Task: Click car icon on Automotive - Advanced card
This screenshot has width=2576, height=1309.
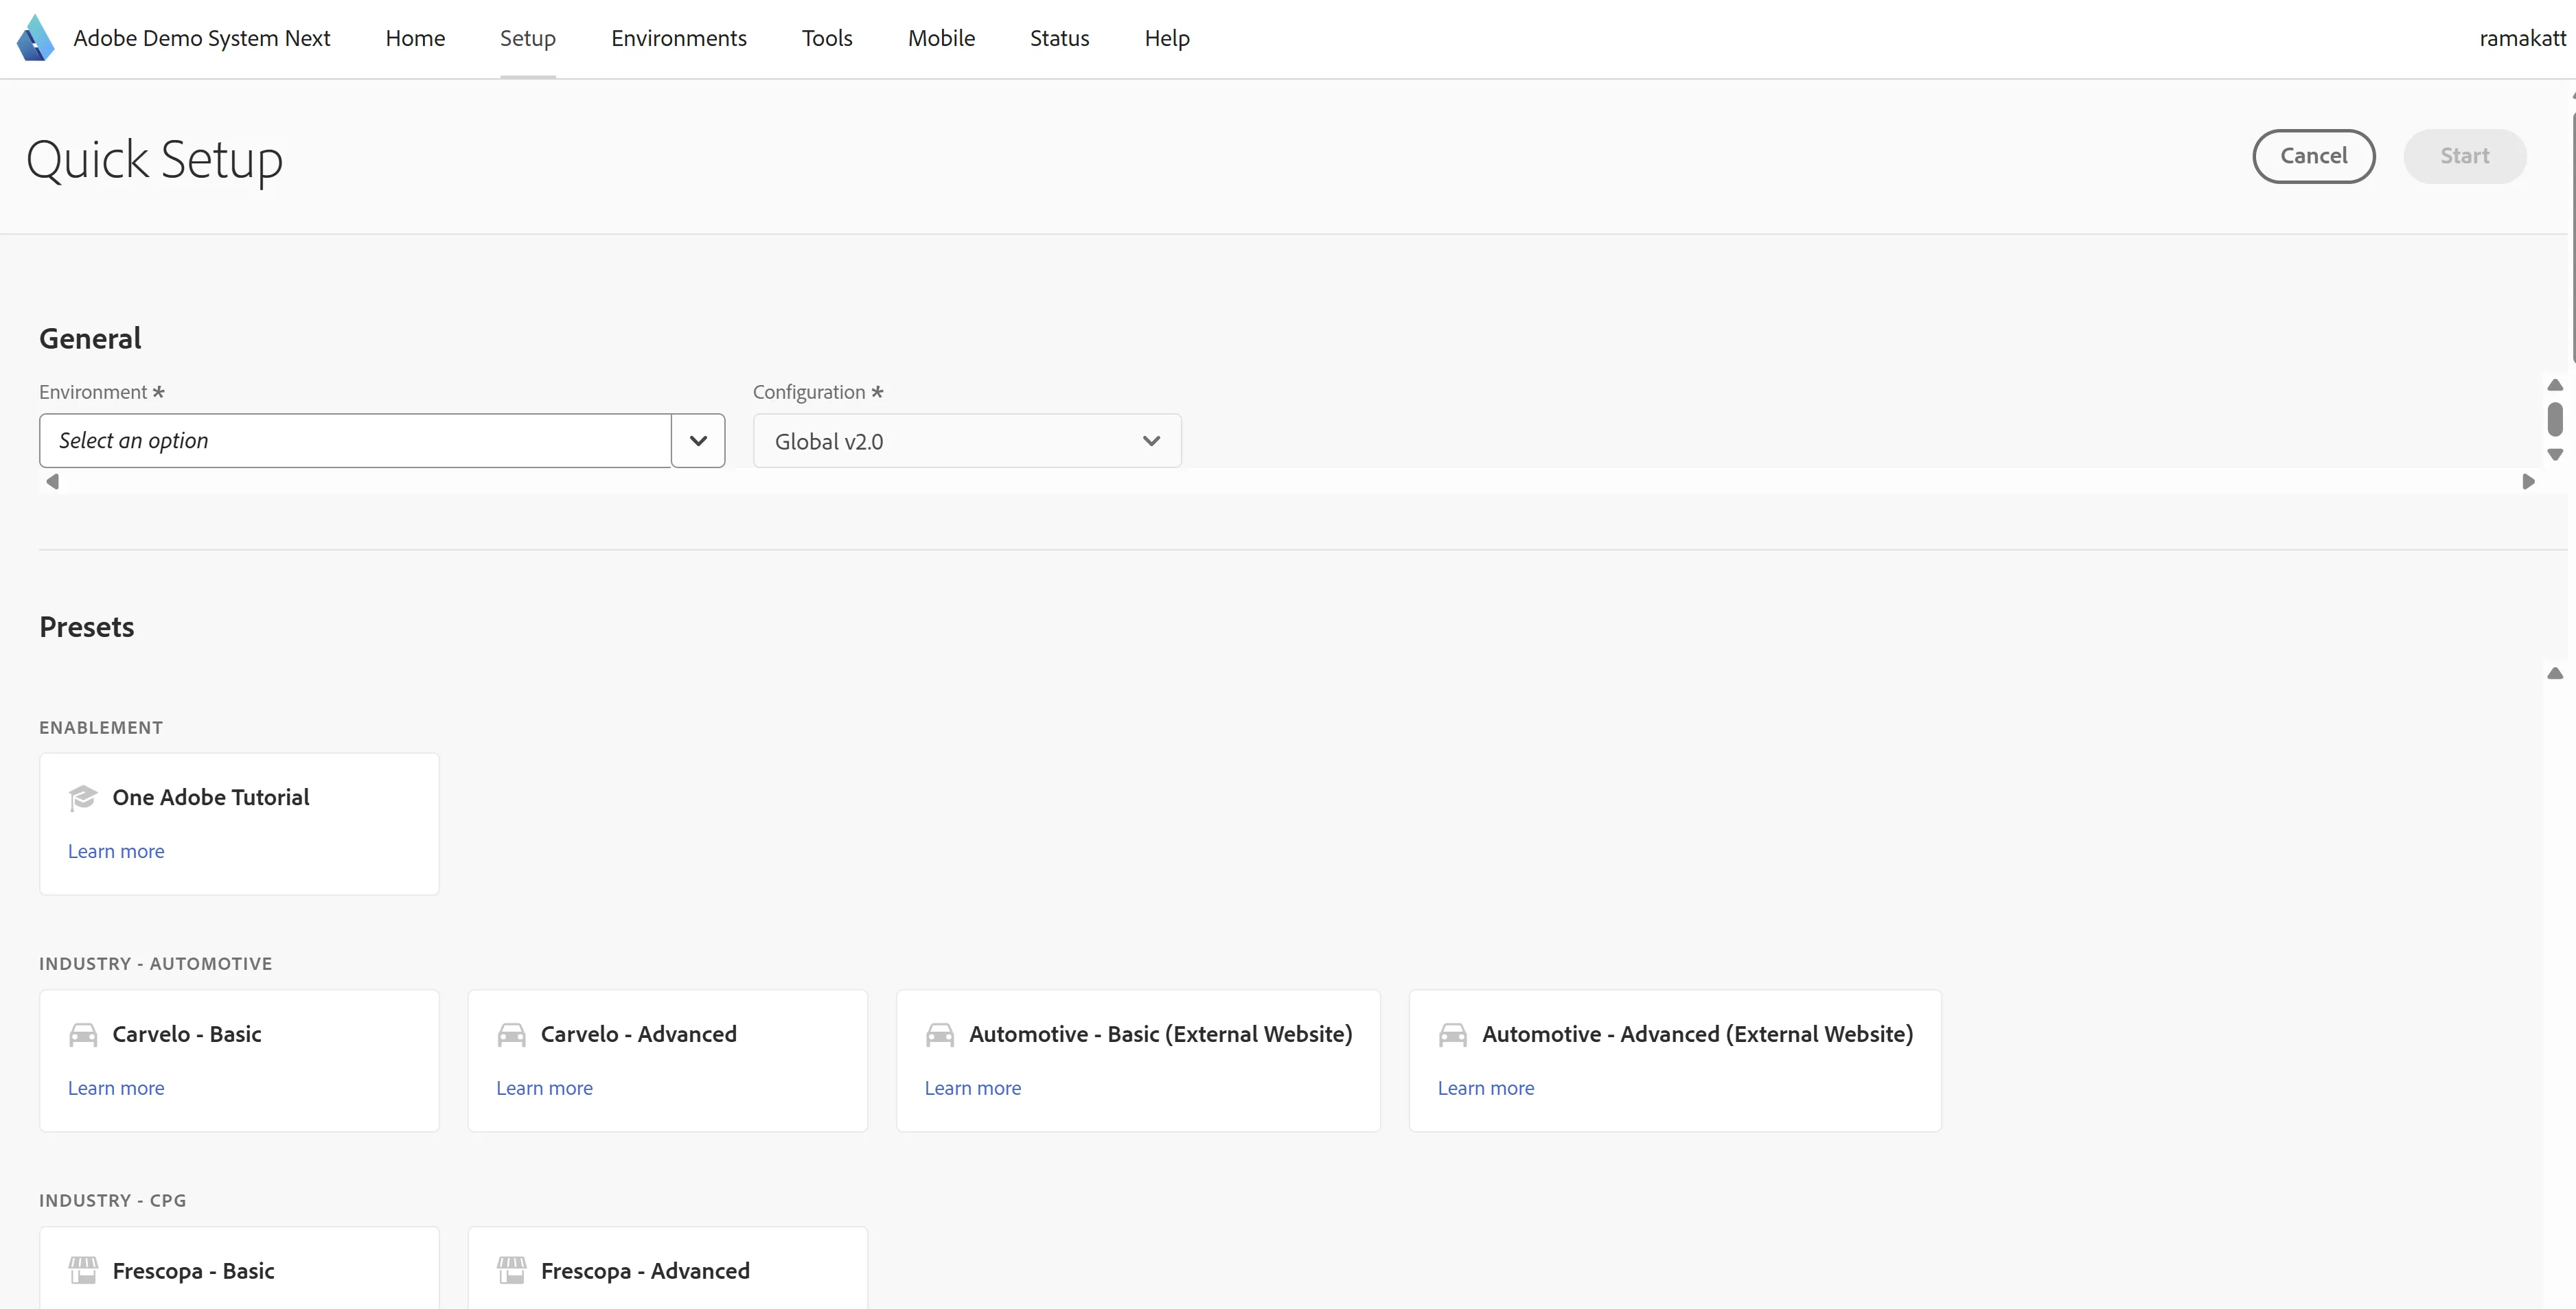Action: click(1453, 1034)
